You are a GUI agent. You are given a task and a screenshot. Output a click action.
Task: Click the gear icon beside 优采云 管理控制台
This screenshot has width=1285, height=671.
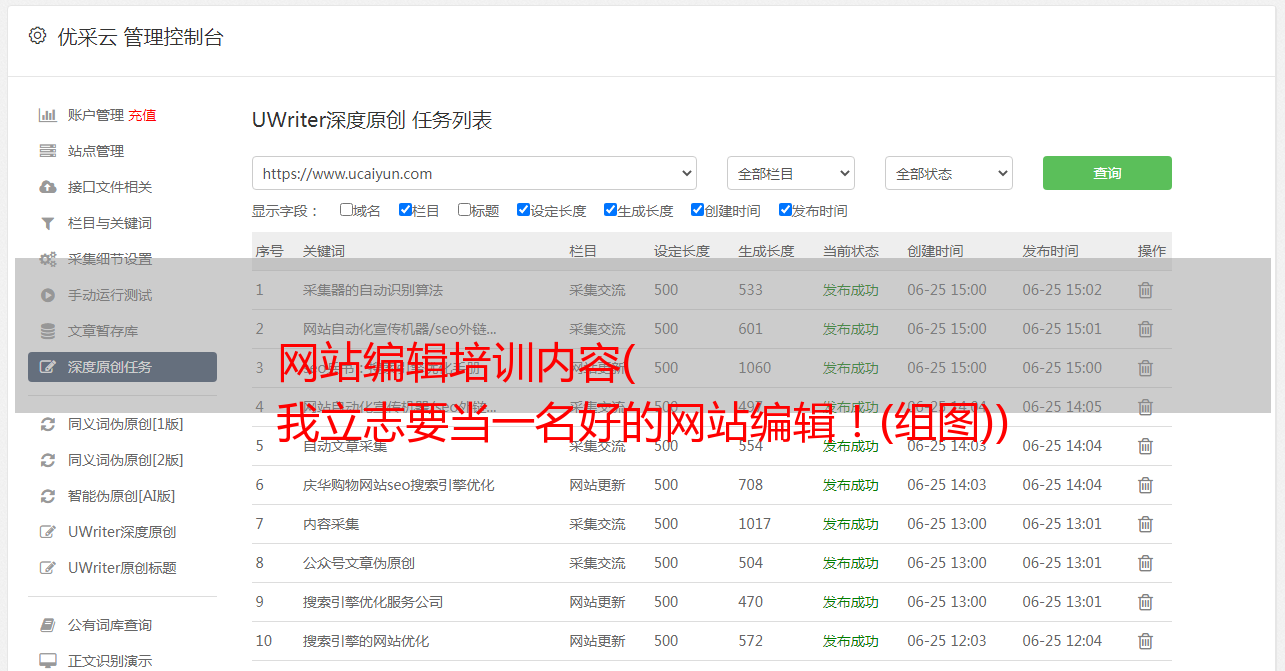point(37,36)
